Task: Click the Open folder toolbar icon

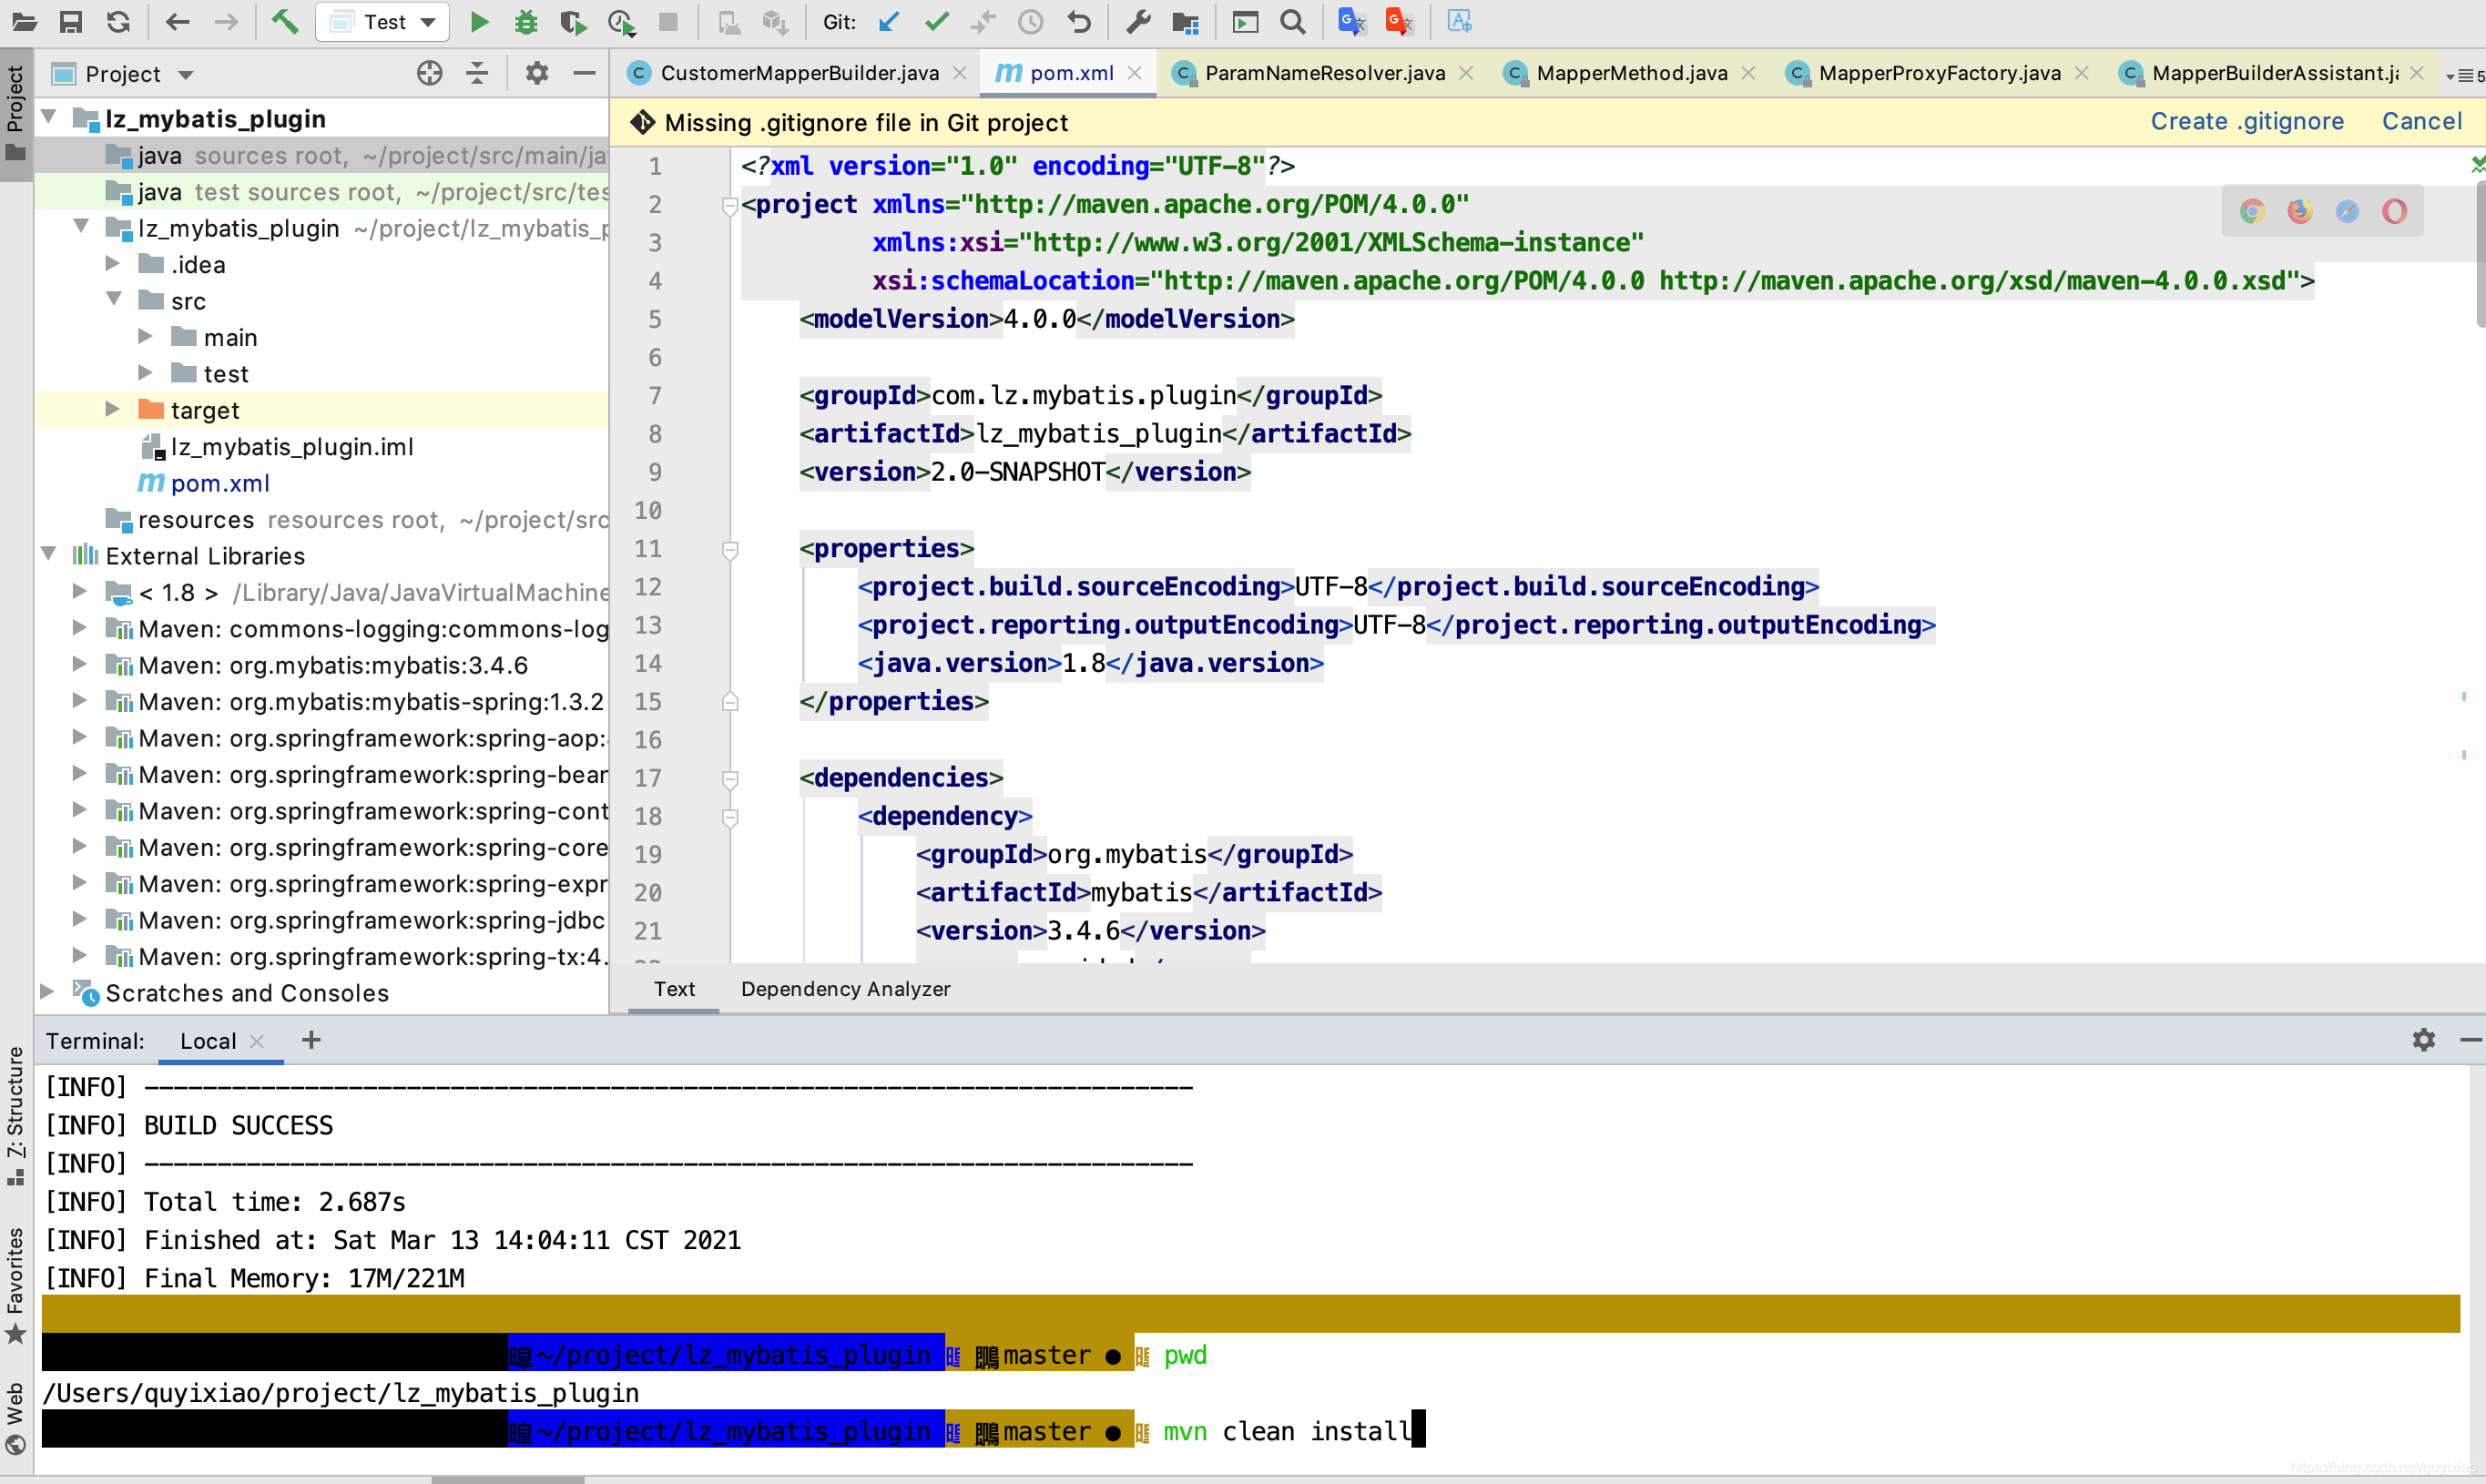Action: click(24, 21)
